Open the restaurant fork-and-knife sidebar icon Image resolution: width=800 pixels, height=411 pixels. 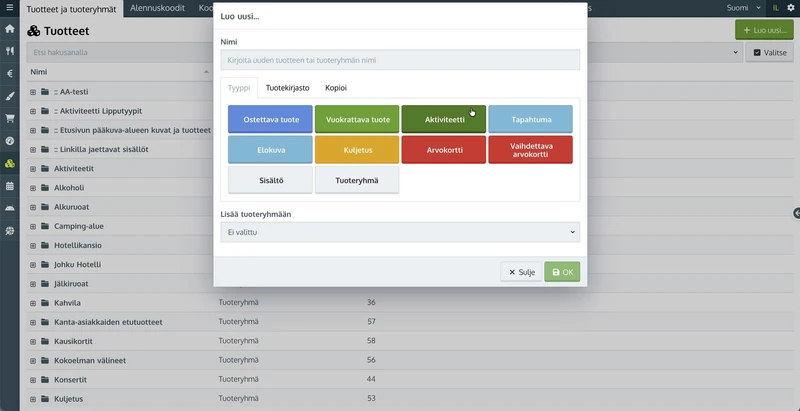tap(9, 51)
